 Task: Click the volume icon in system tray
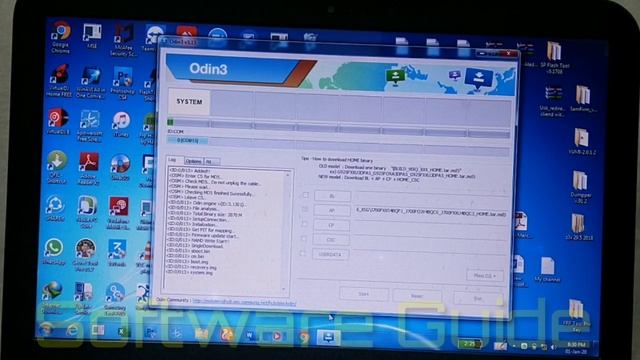pos(553,347)
